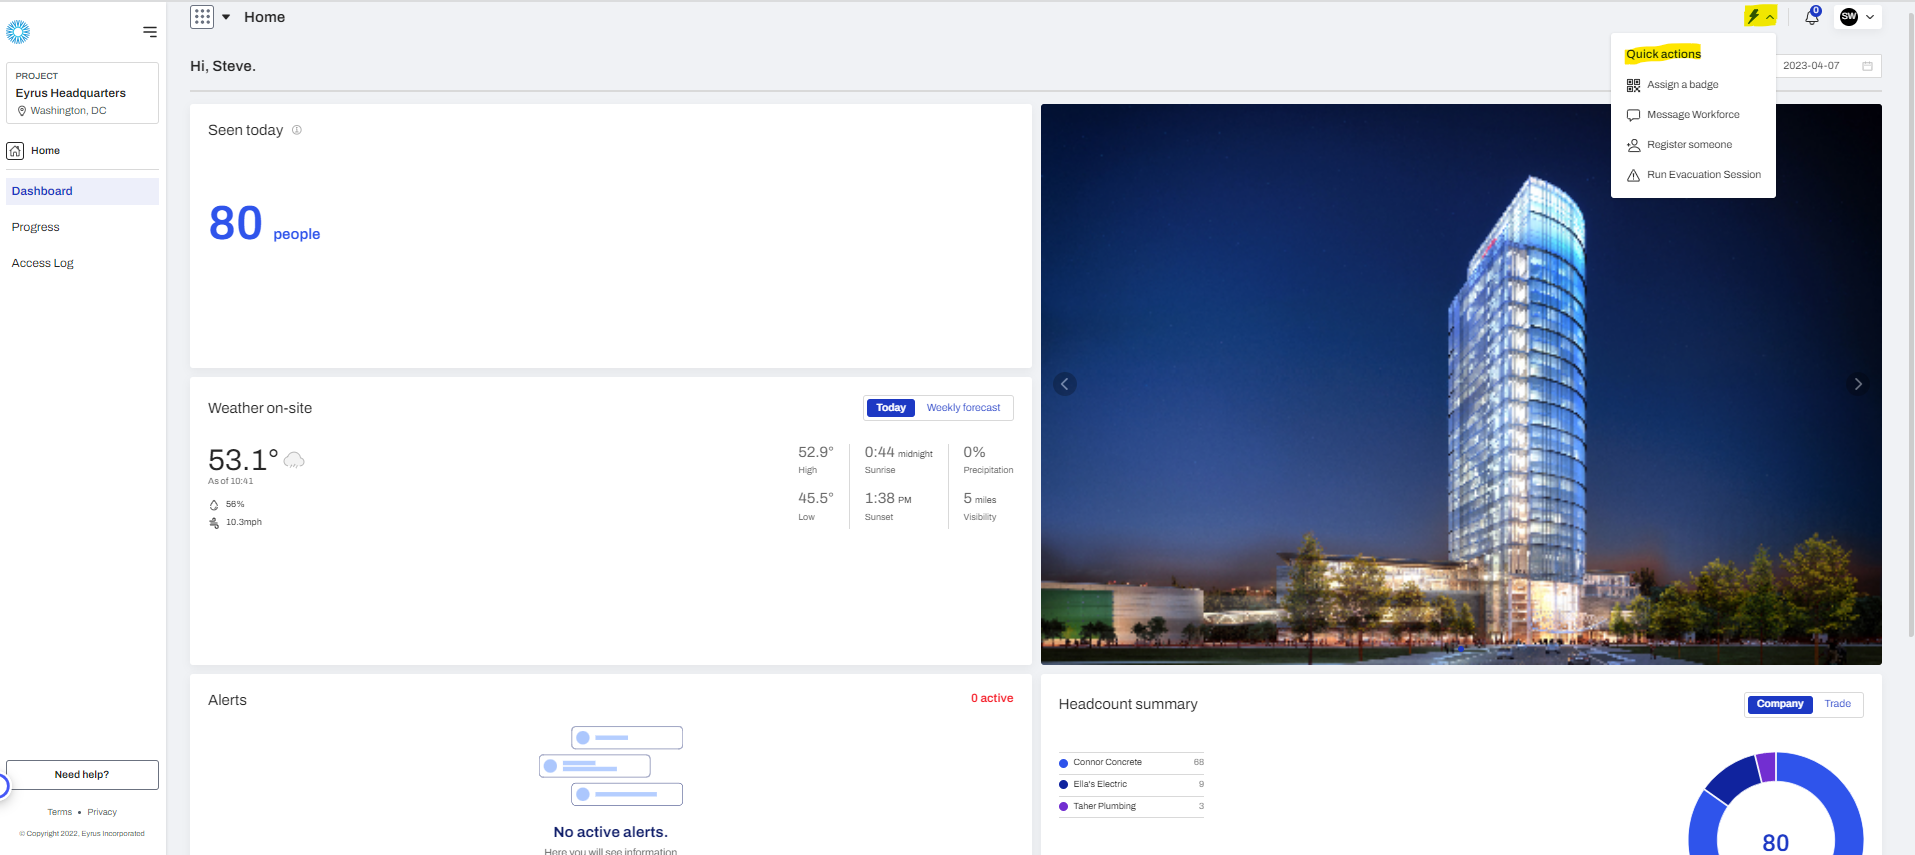This screenshot has width=1915, height=855.
Task: Click the wind speed icon
Action: click(214, 523)
